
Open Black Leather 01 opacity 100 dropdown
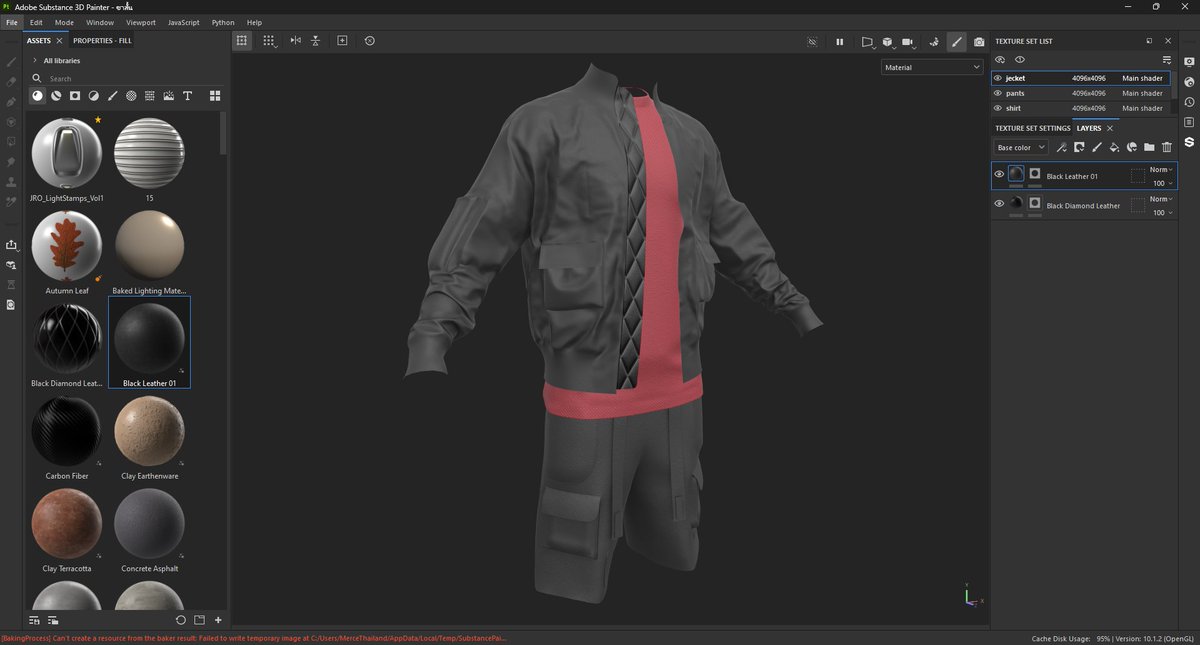[x=1162, y=183]
